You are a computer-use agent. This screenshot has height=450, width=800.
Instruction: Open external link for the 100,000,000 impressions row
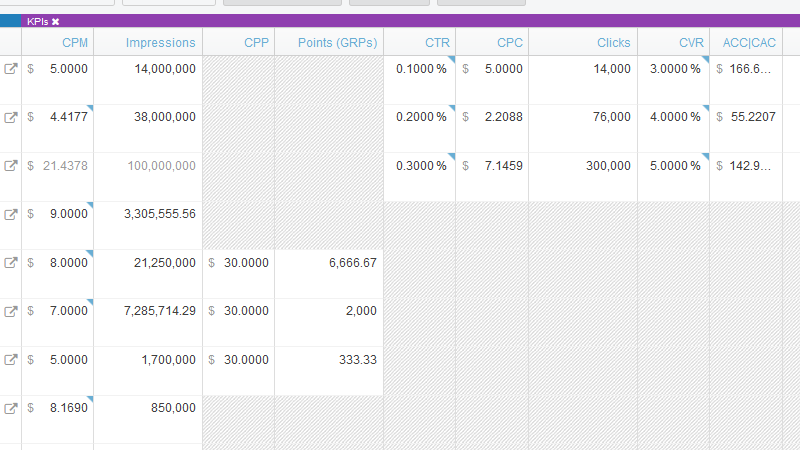[11, 166]
